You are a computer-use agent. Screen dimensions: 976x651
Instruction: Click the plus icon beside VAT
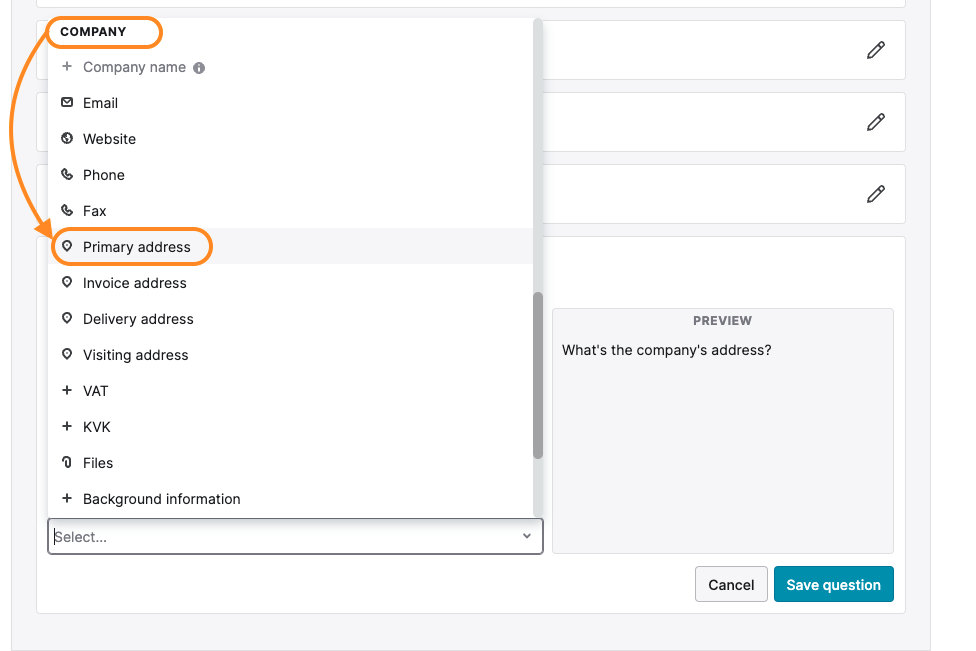click(x=67, y=391)
